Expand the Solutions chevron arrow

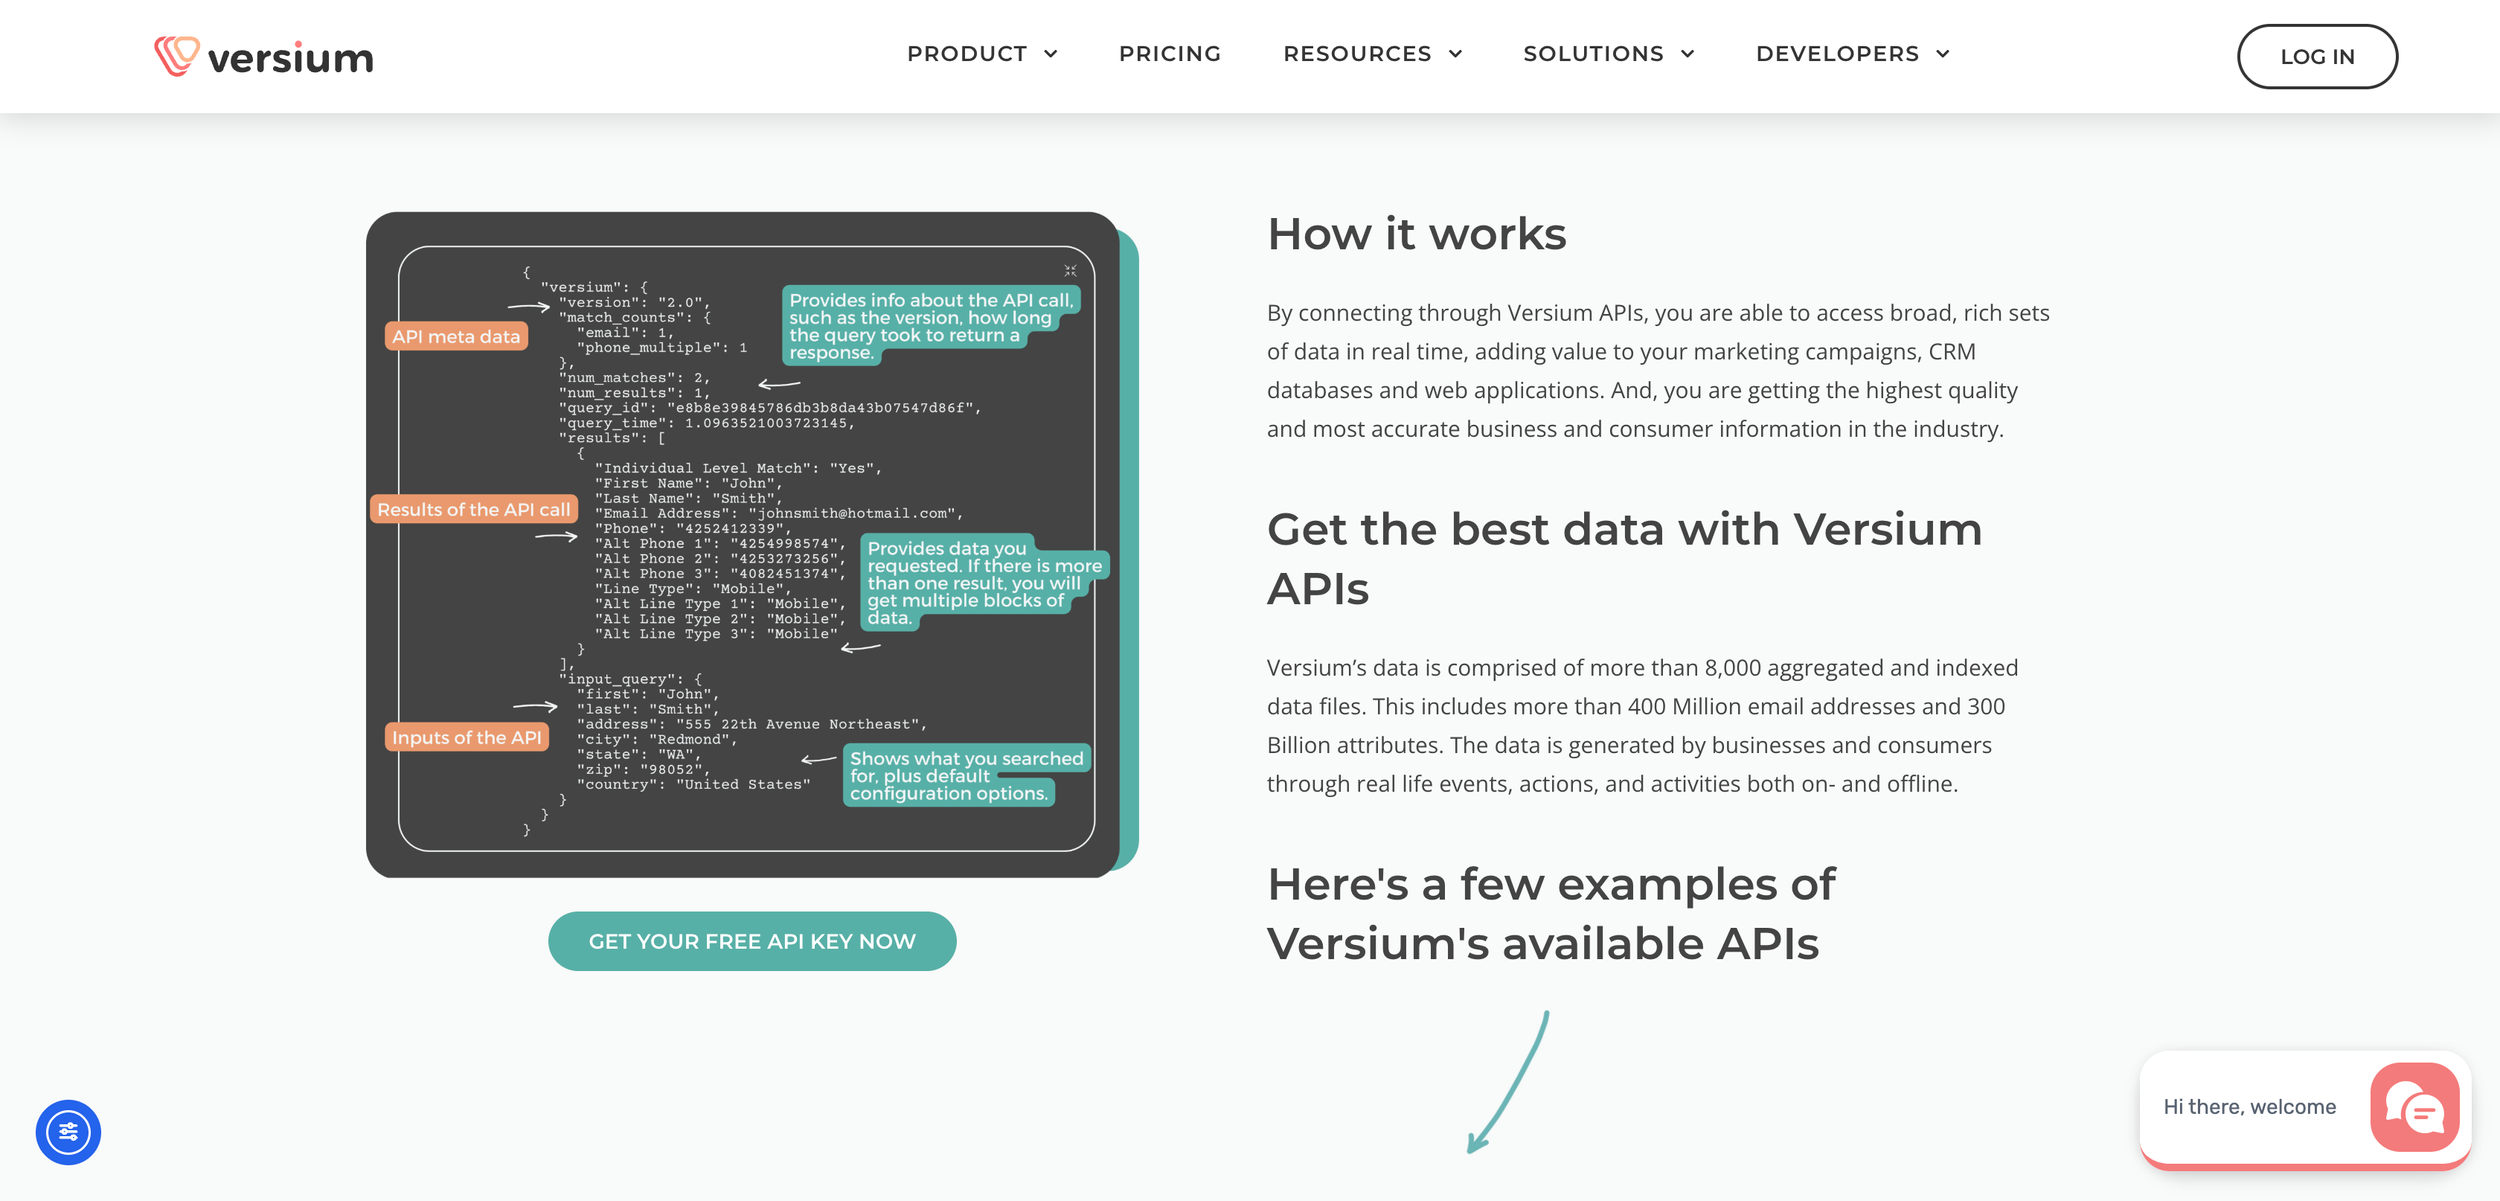[1688, 54]
